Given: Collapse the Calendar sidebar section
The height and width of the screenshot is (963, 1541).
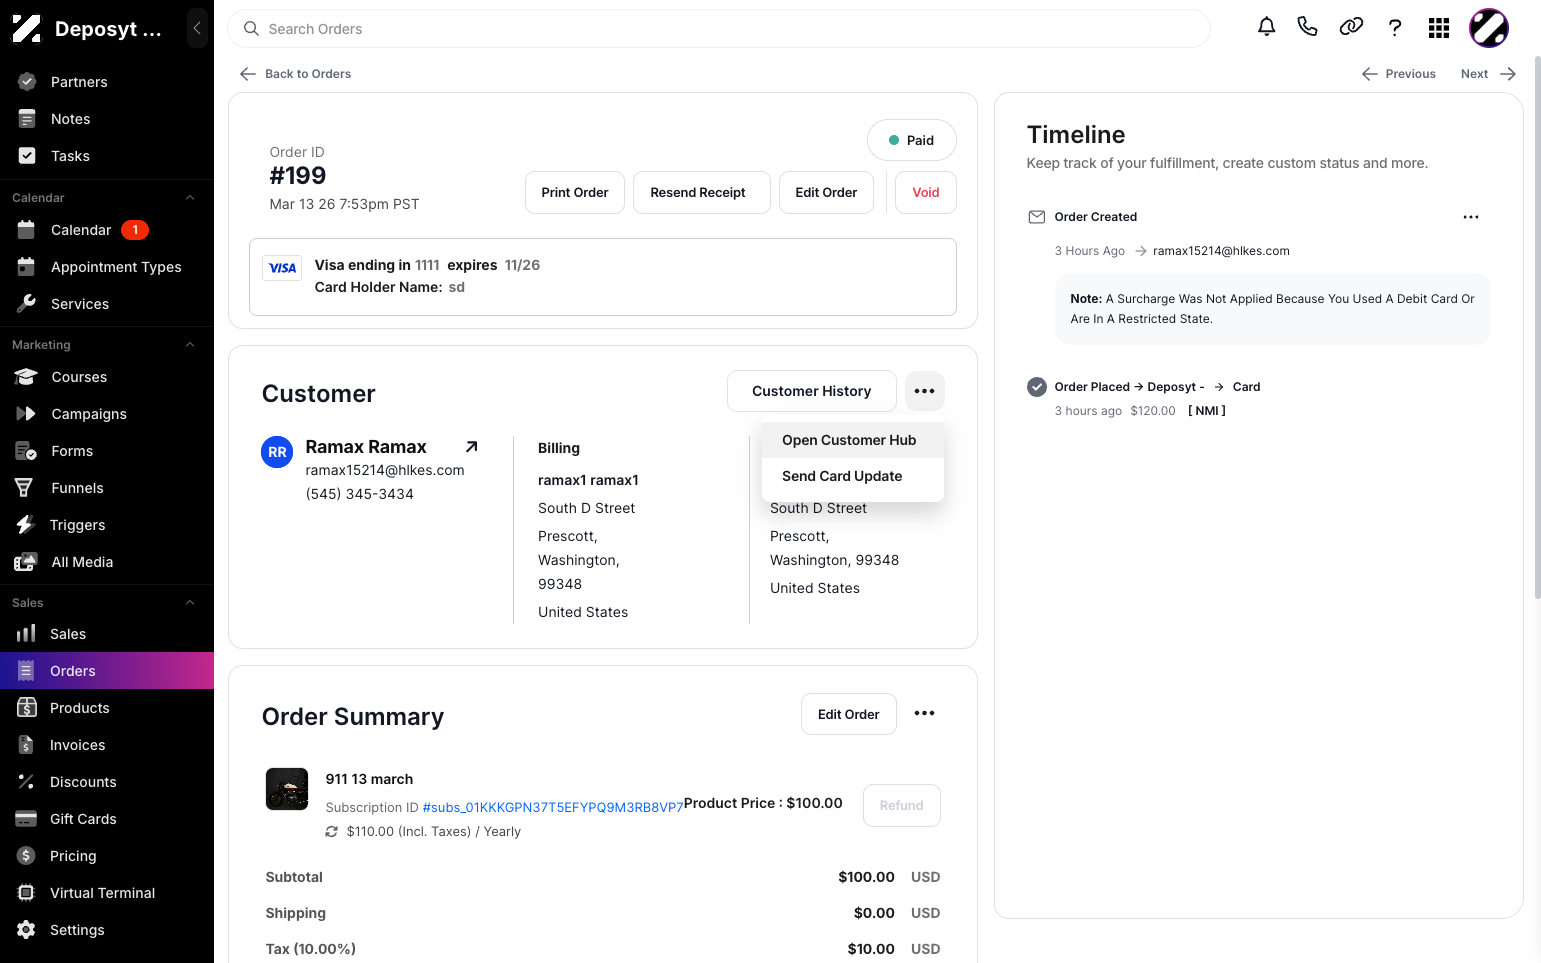Looking at the screenshot, I should coord(190,198).
